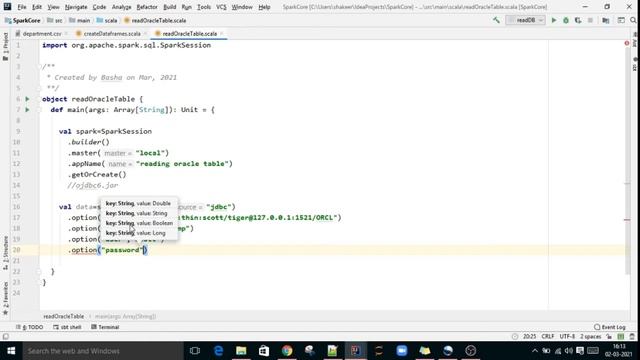Open Zoom from the taskbar

[x=402, y=351]
